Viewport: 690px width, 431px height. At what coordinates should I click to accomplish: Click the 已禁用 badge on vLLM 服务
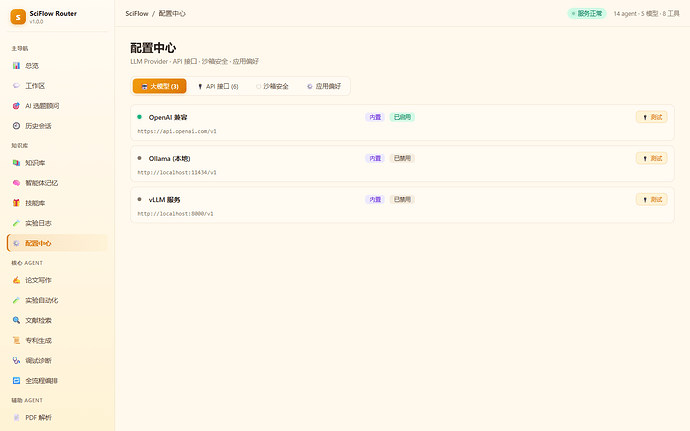pos(402,199)
